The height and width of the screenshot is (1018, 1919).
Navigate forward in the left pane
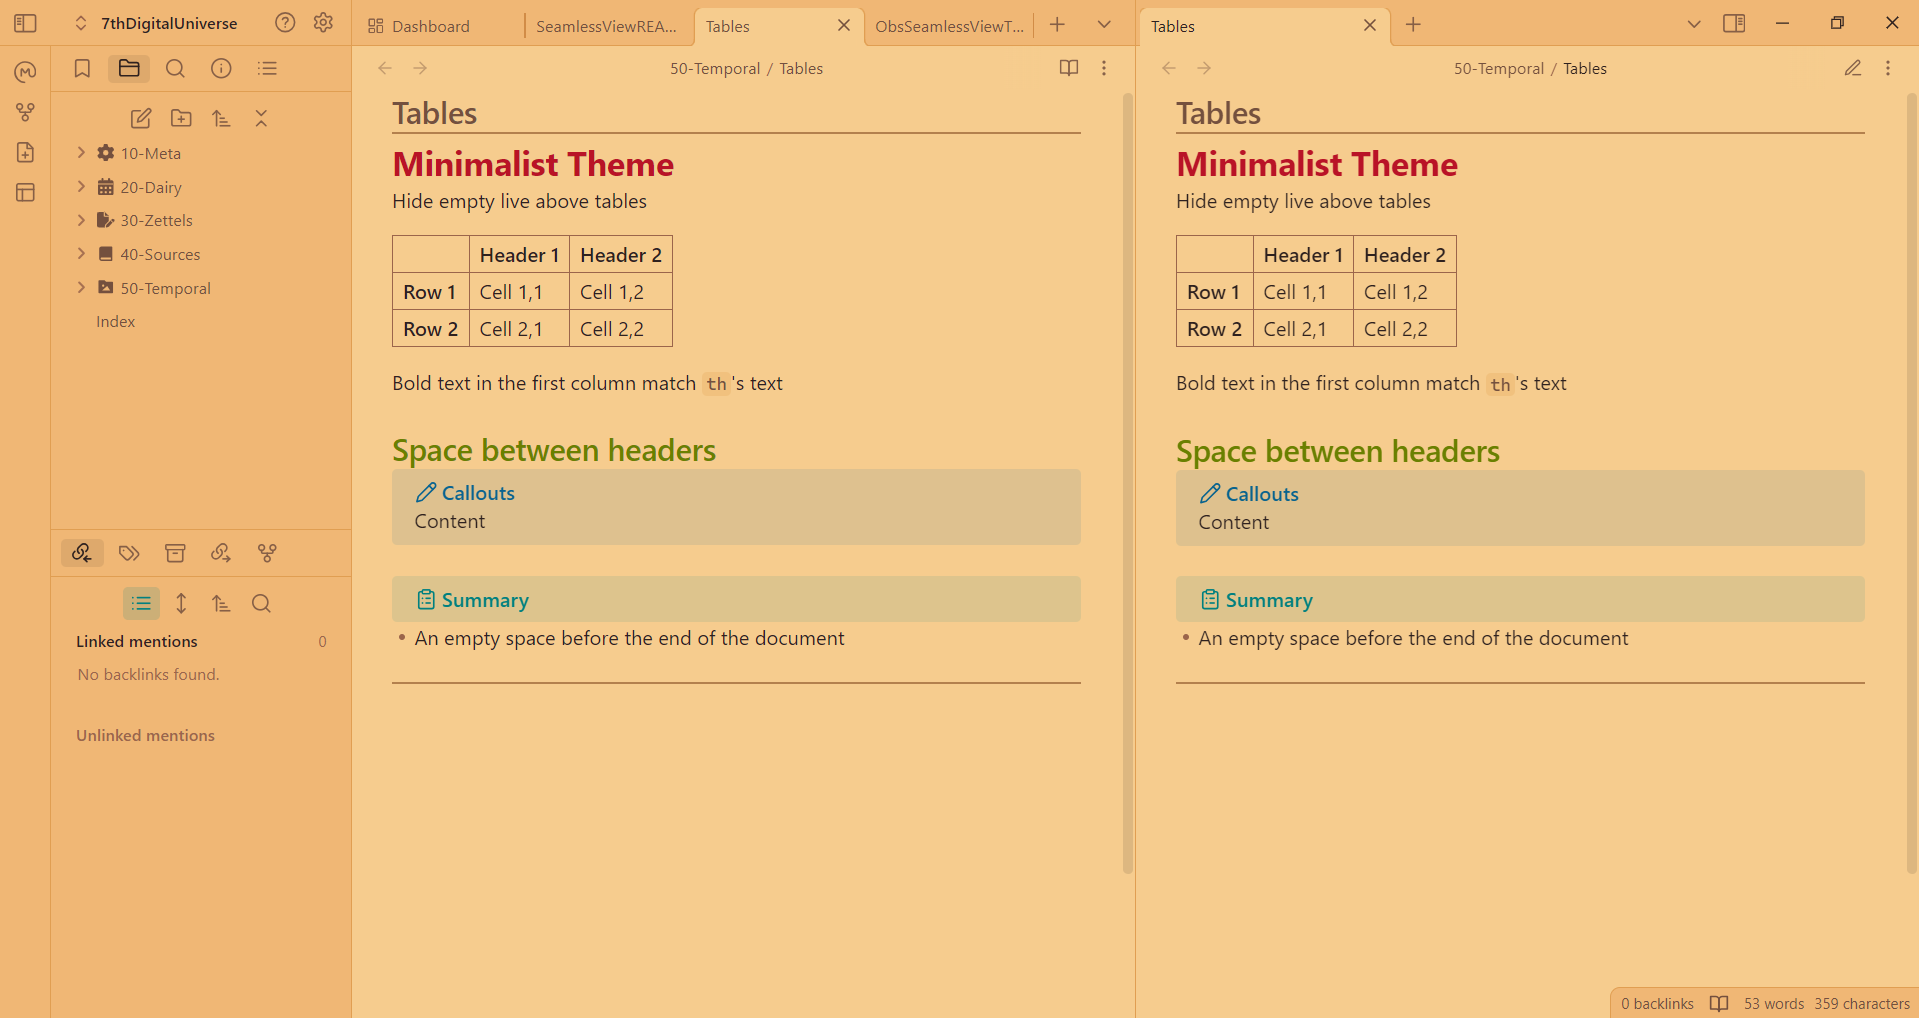[x=420, y=68]
